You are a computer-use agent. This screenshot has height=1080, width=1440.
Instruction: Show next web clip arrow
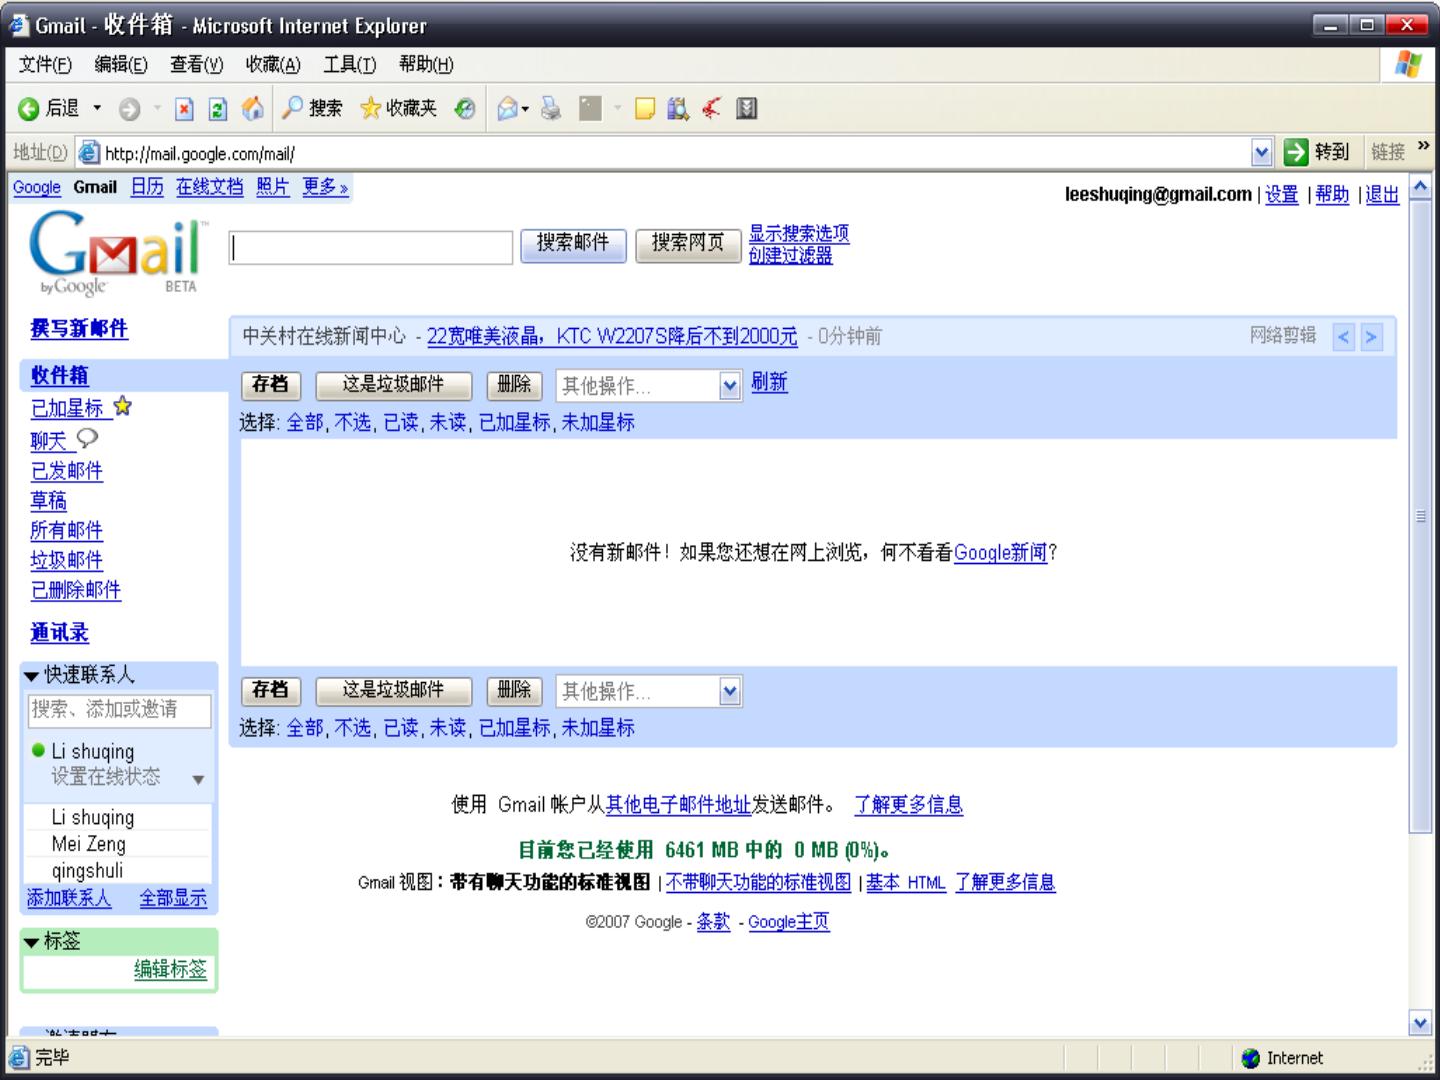1371,337
